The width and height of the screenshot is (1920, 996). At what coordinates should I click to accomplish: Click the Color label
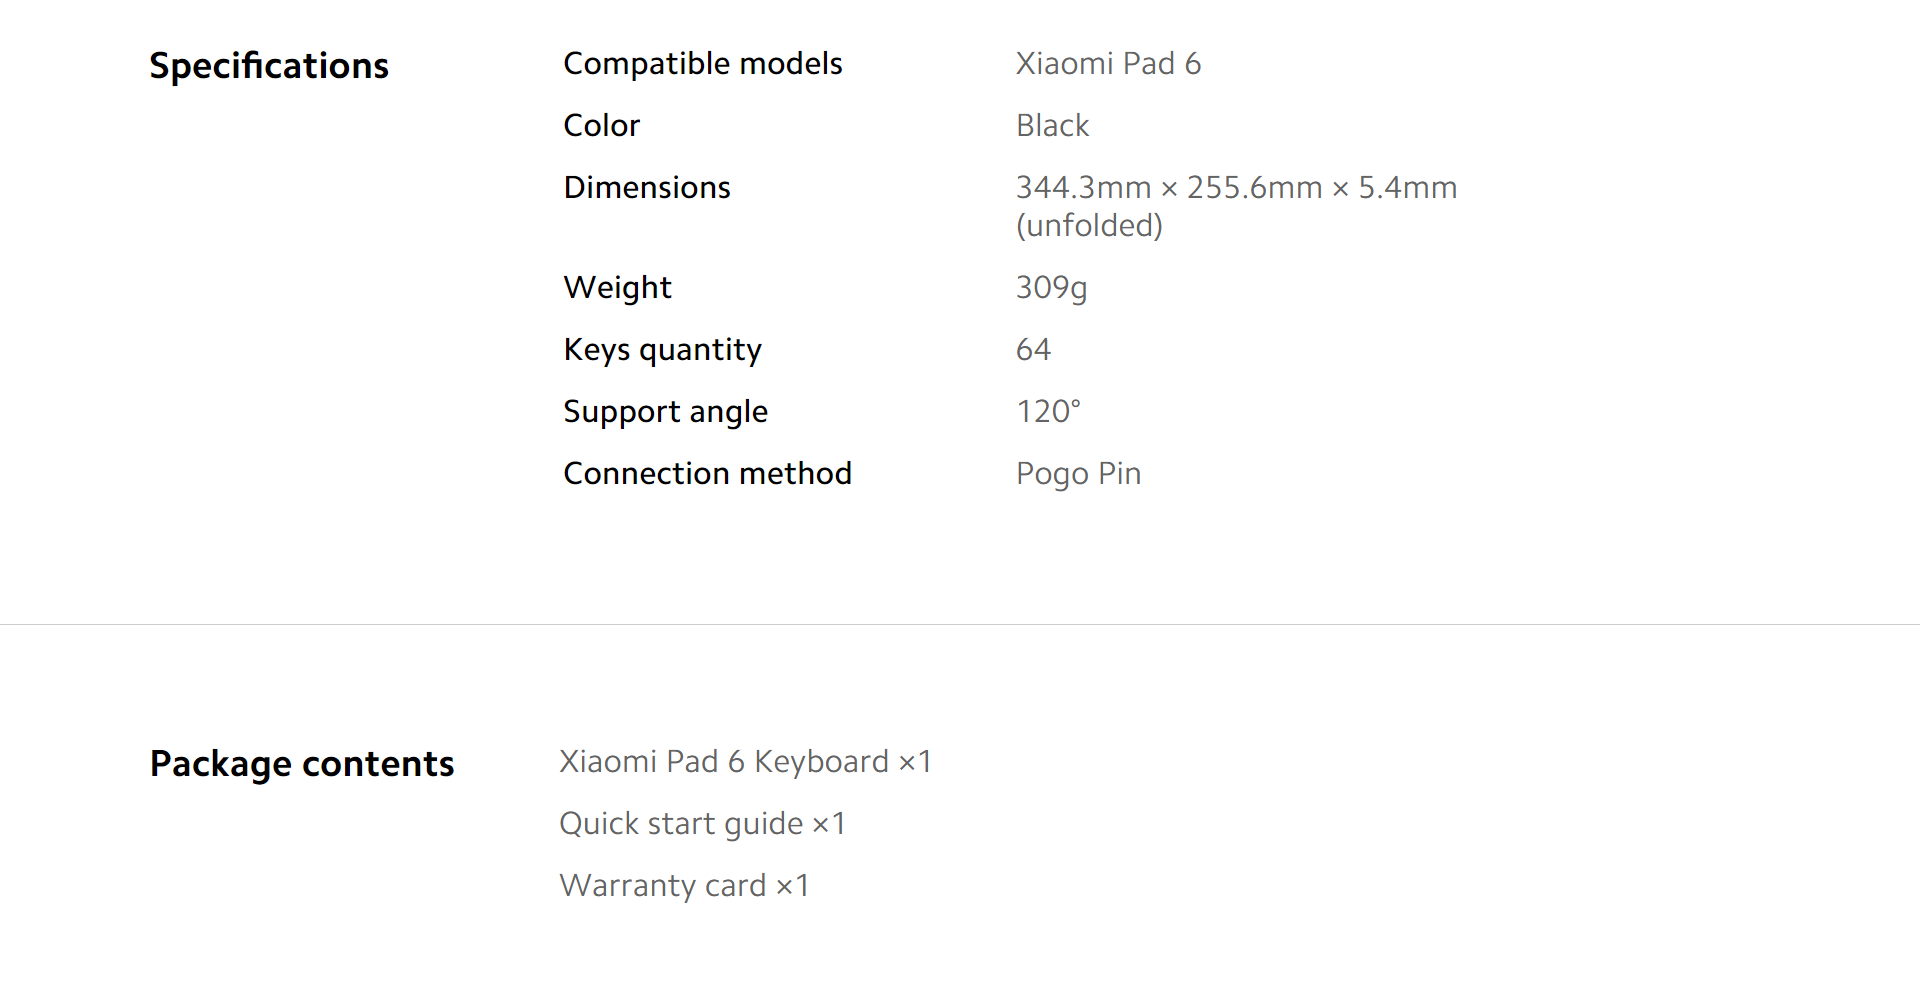tap(601, 126)
